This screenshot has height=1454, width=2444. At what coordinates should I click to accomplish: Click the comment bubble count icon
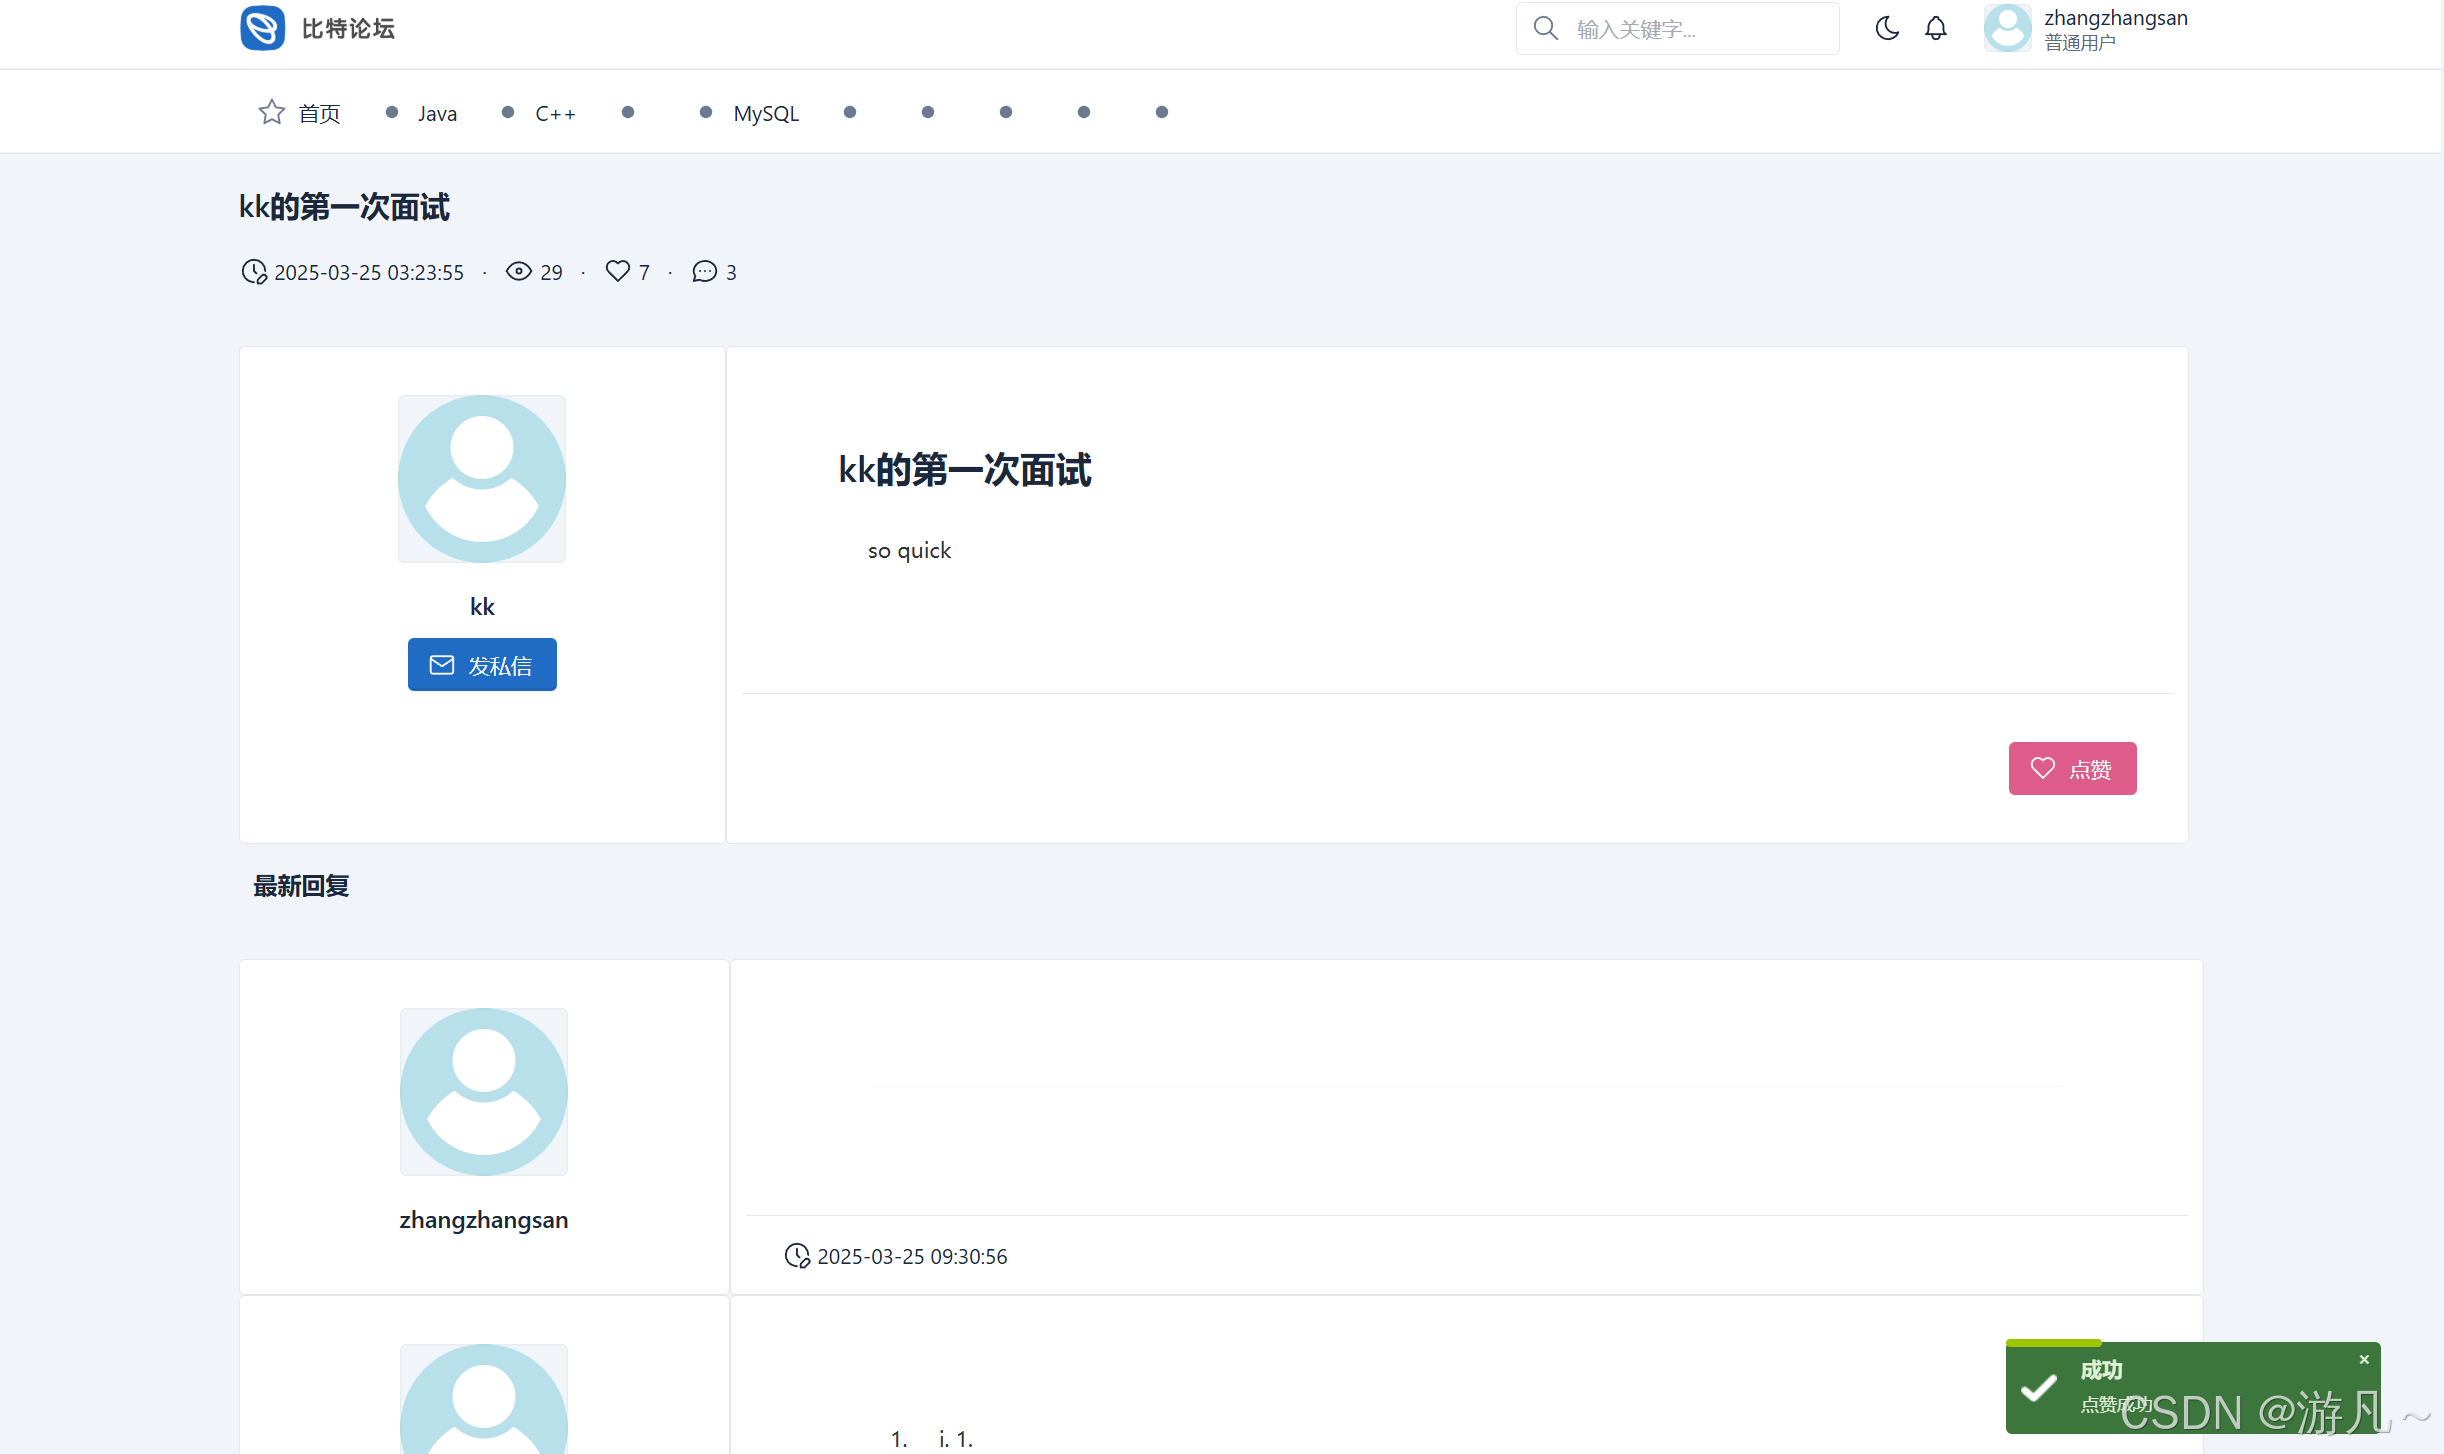pos(704,271)
